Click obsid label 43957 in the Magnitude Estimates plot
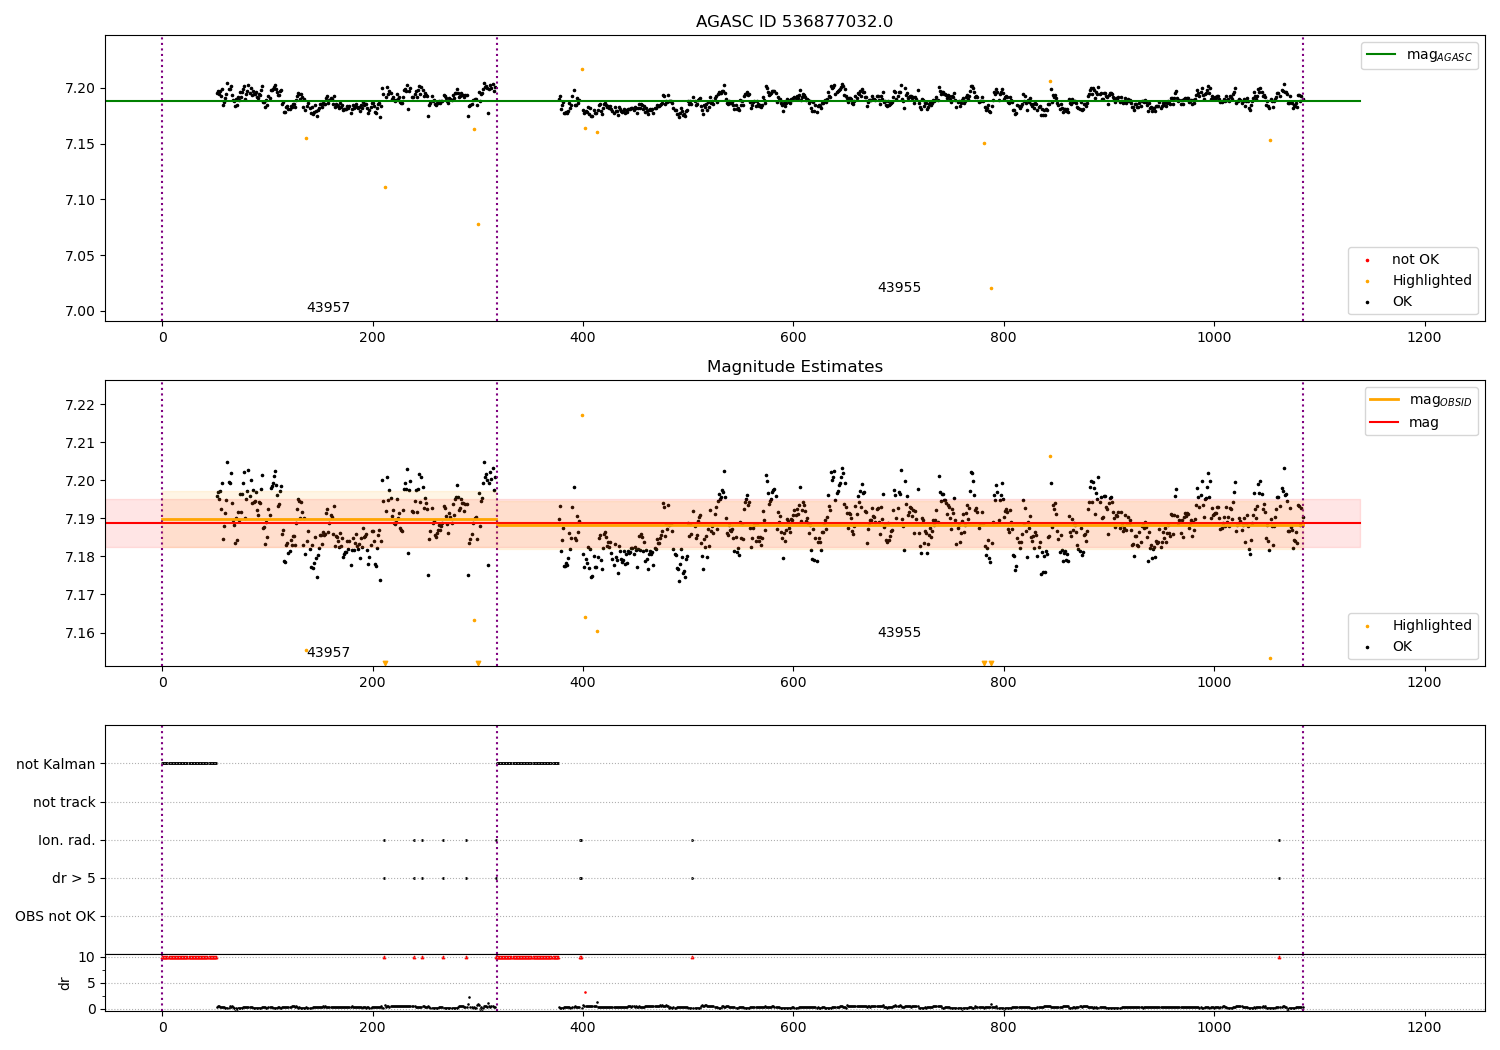 coord(328,653)
